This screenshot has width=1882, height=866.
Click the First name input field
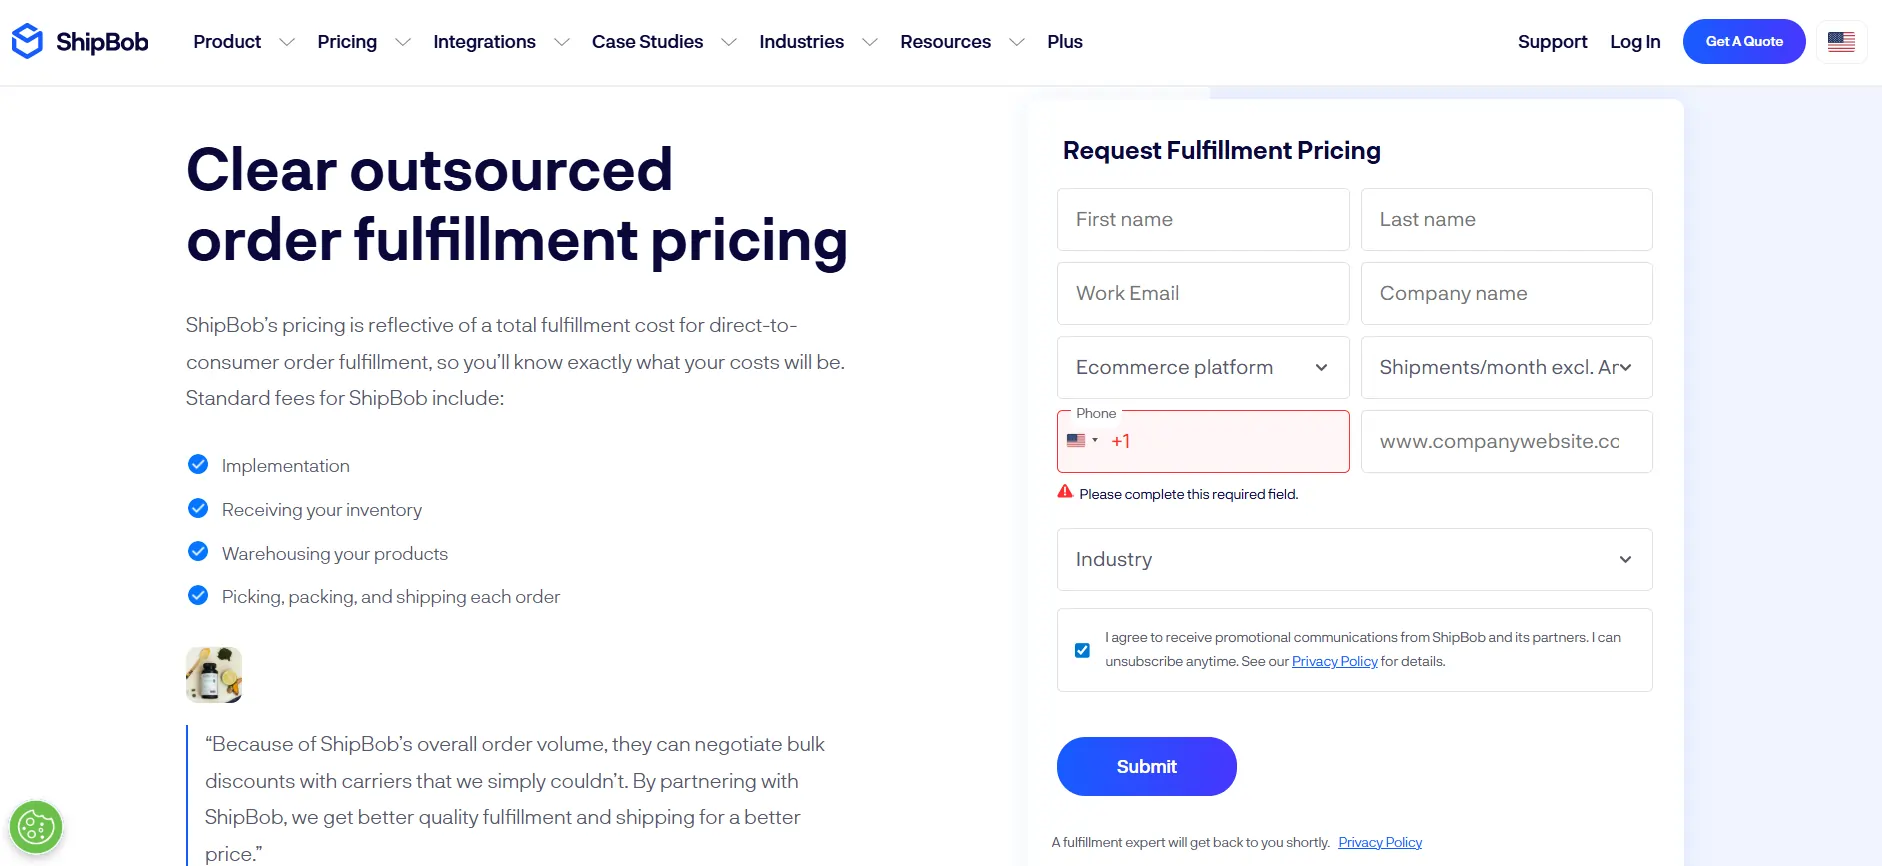[1202, 219]
